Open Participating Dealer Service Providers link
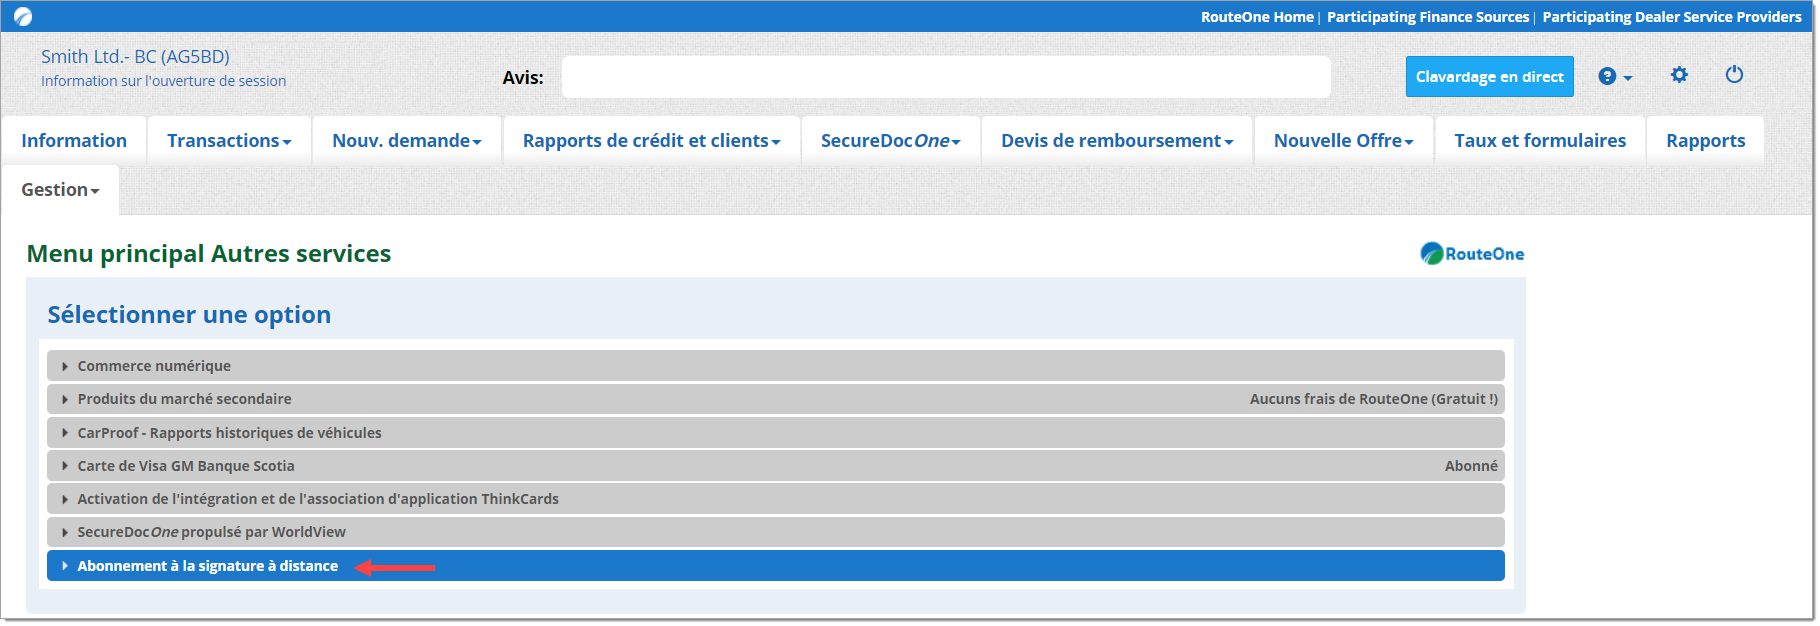Image resolution: width=1820 pixels, height=626 pixels. (1672, 17)
